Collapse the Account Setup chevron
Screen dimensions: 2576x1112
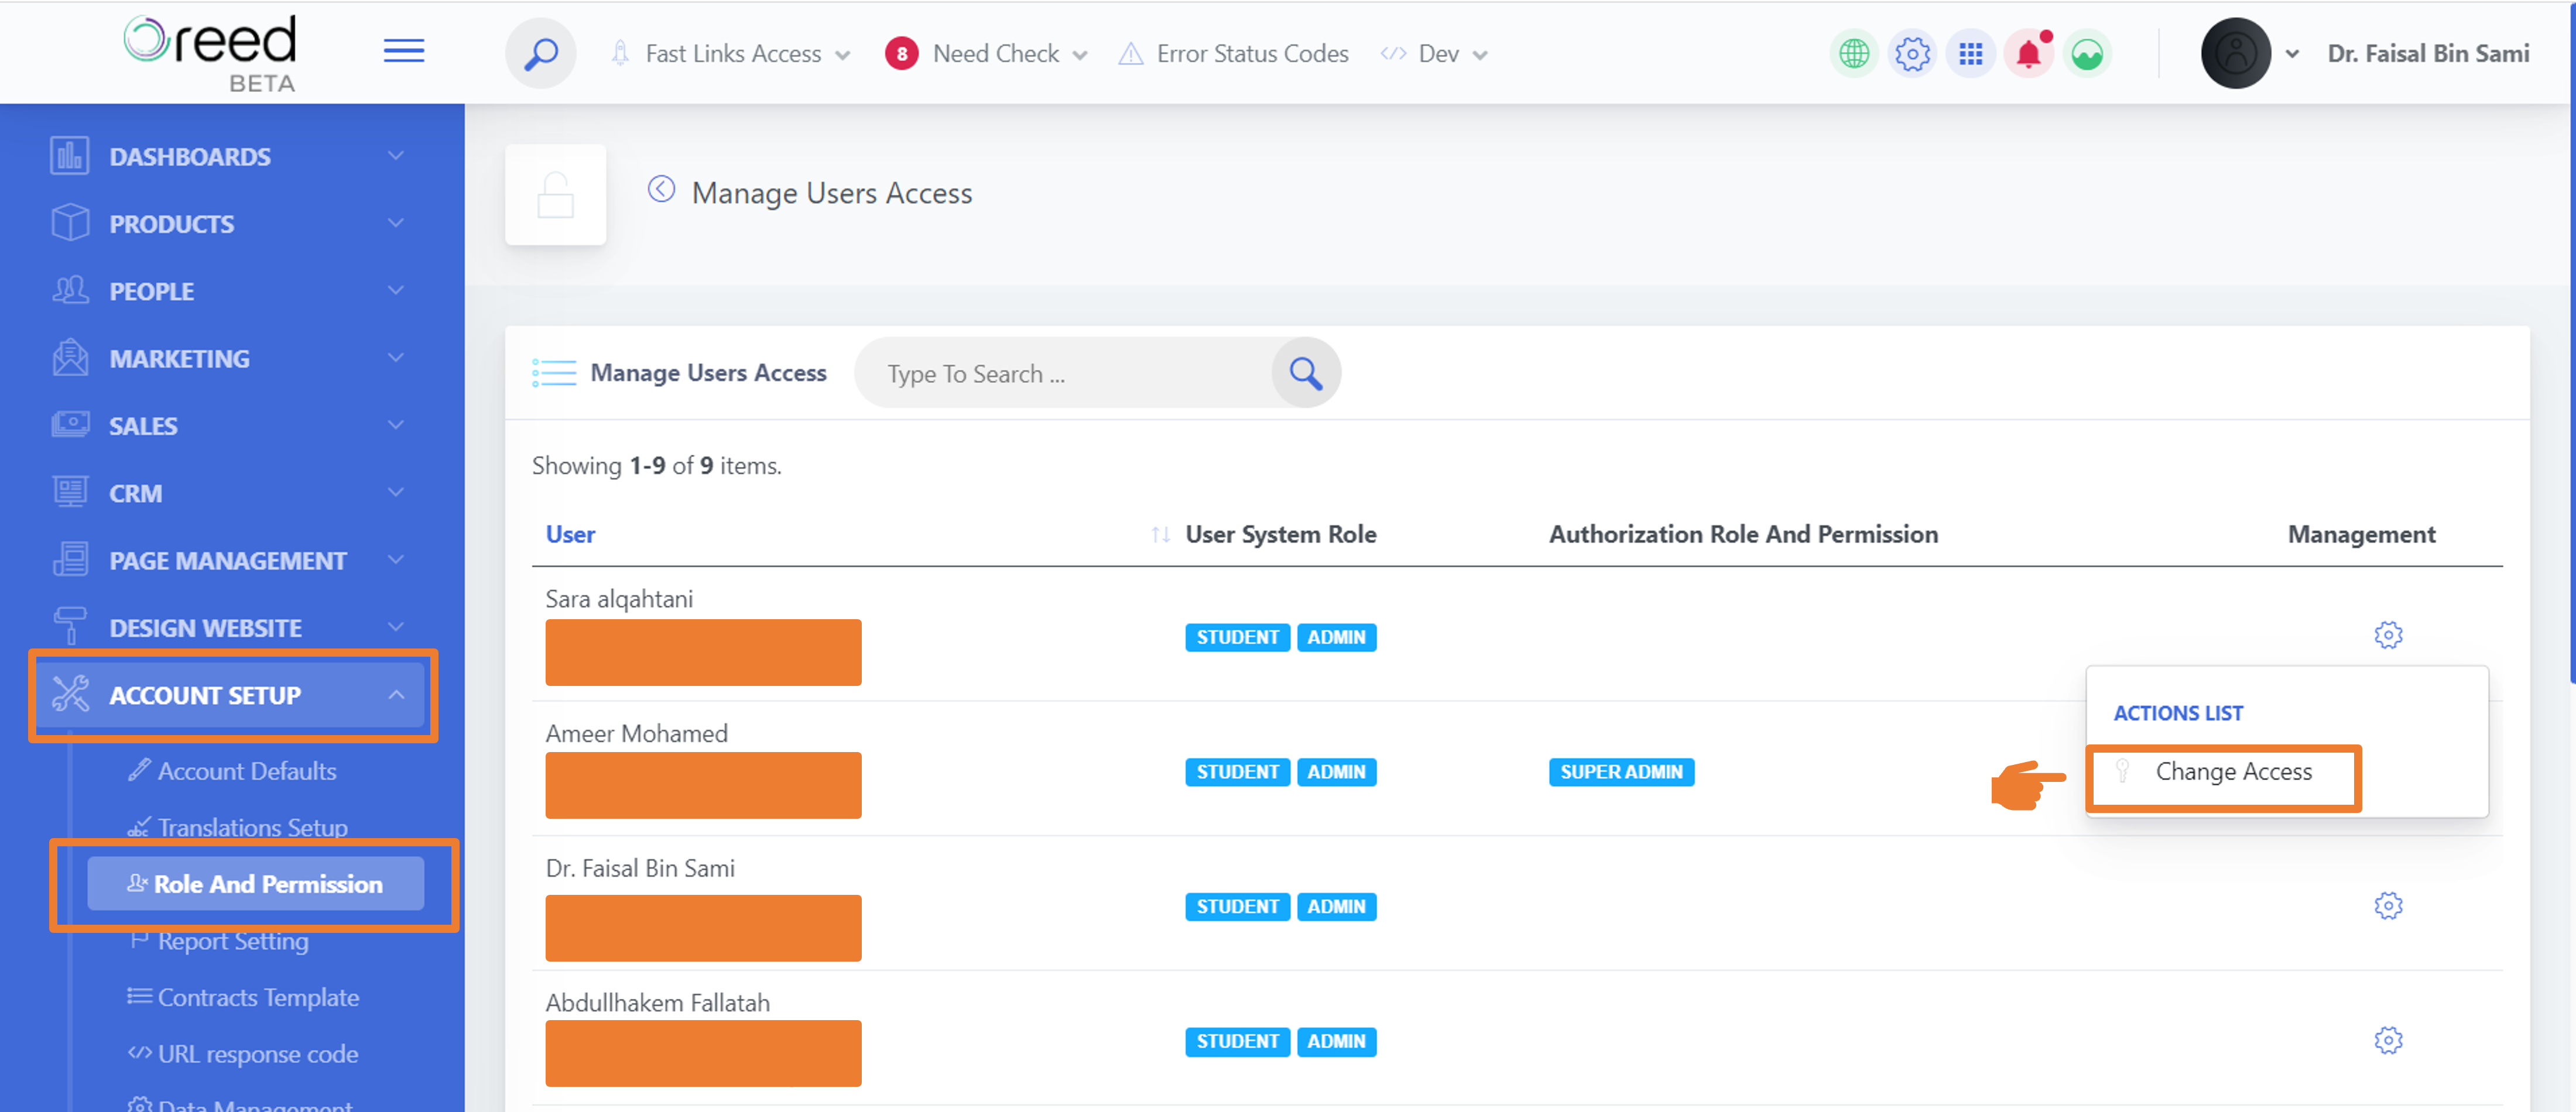[396, 694]
